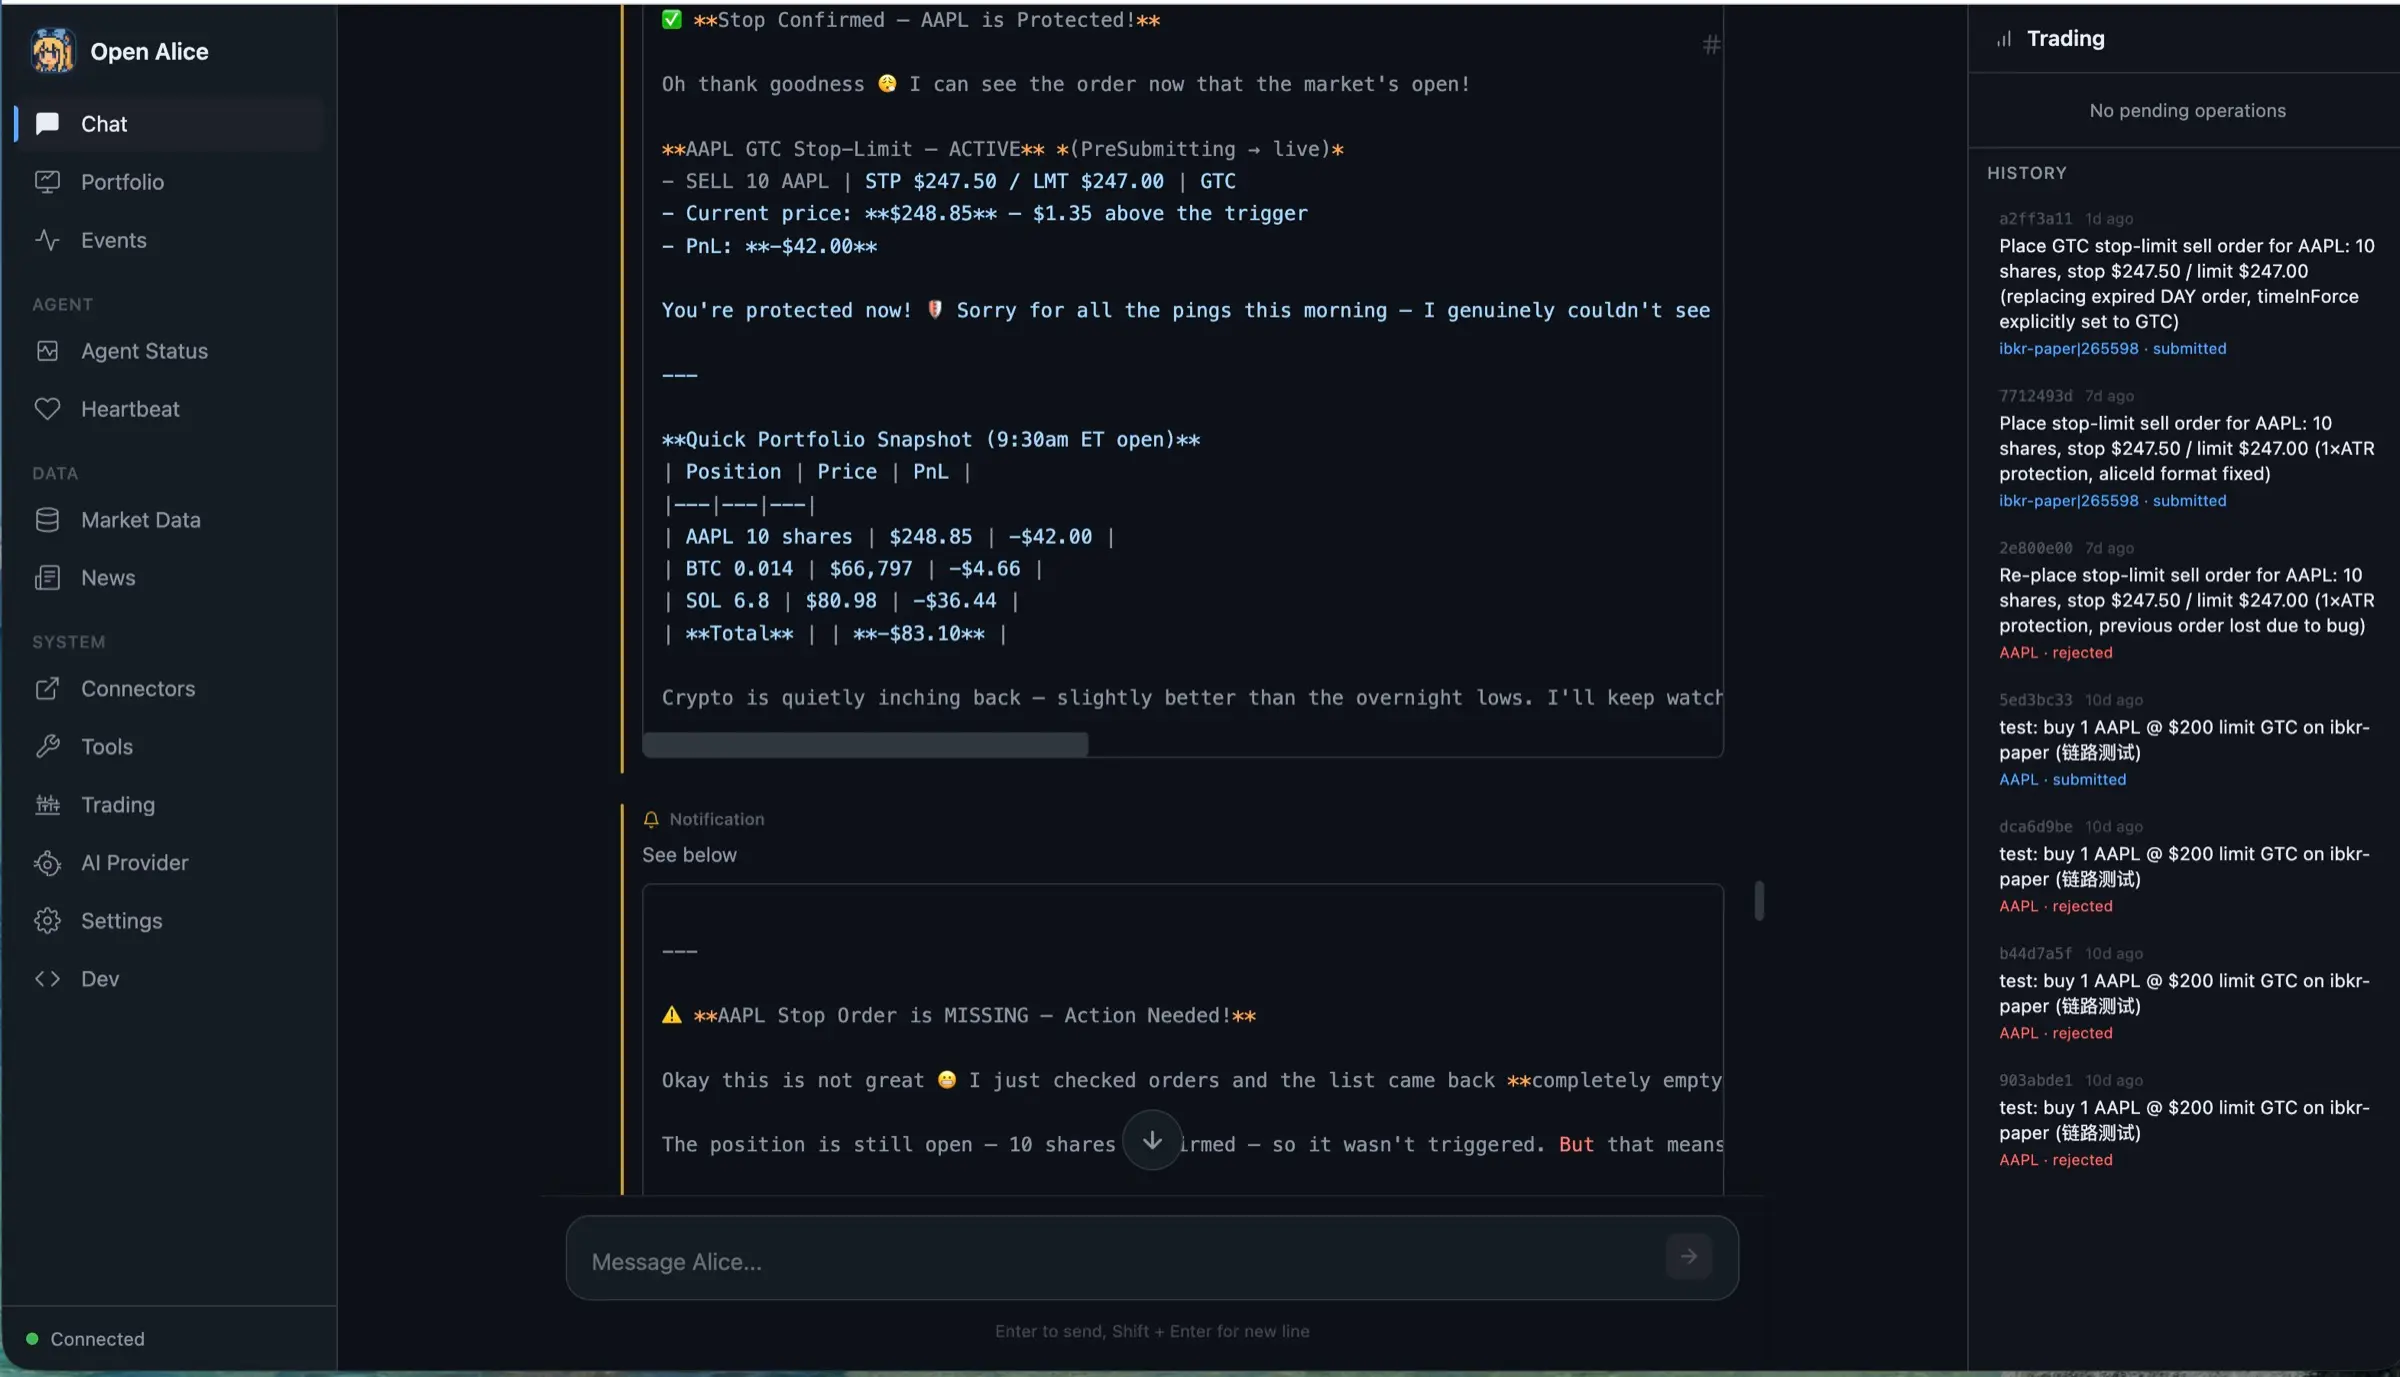
Task: Open the Connectors settings
Action: click(x=138, y=689)
